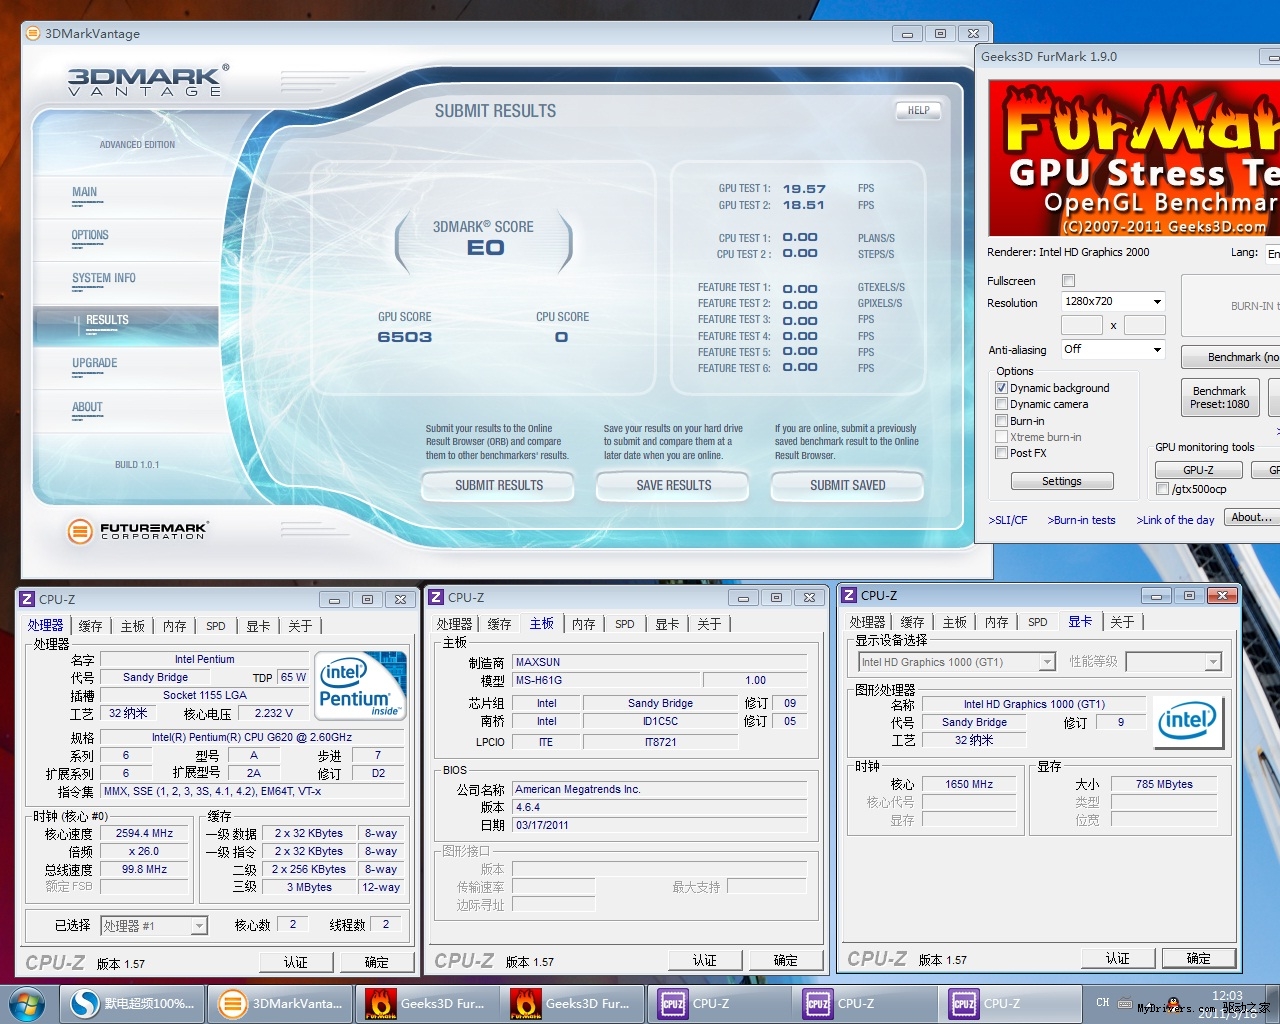Click the custom resolution width field
The image size is (1280, 1024).
point(1081,325)
